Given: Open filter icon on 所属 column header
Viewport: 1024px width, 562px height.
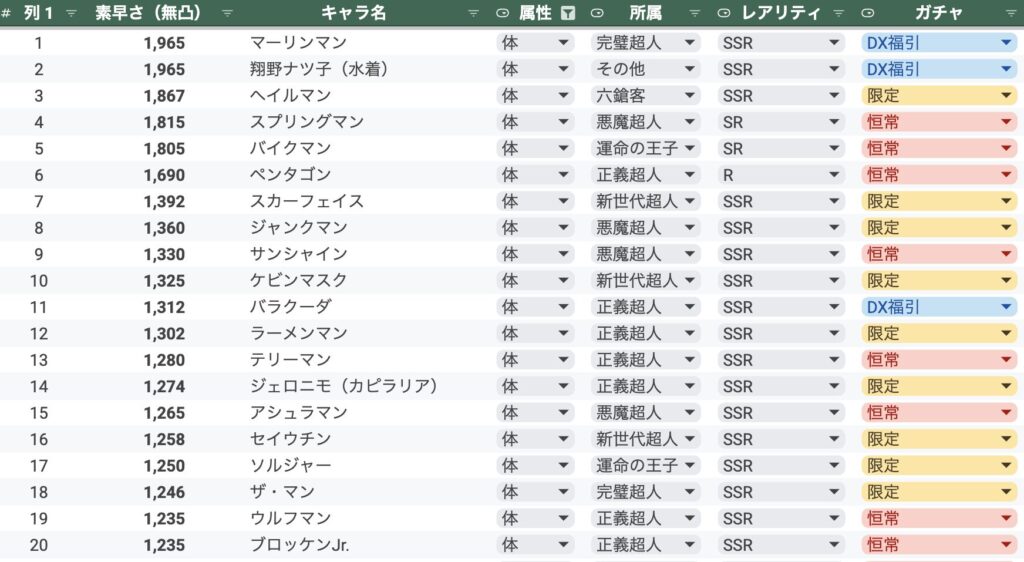Looking at the screenshot, I should (694, 13).
